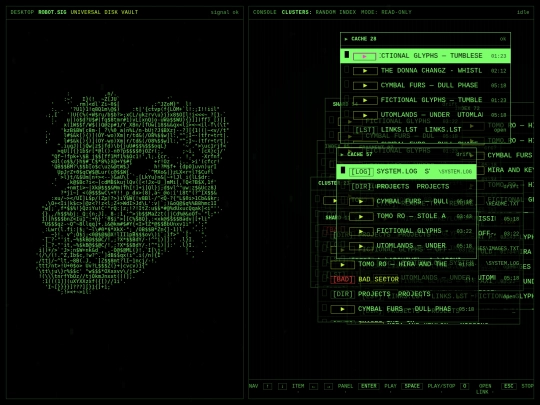Select the Console header item
The height and width of the screenshot is (405, 540).
[264, 12]
